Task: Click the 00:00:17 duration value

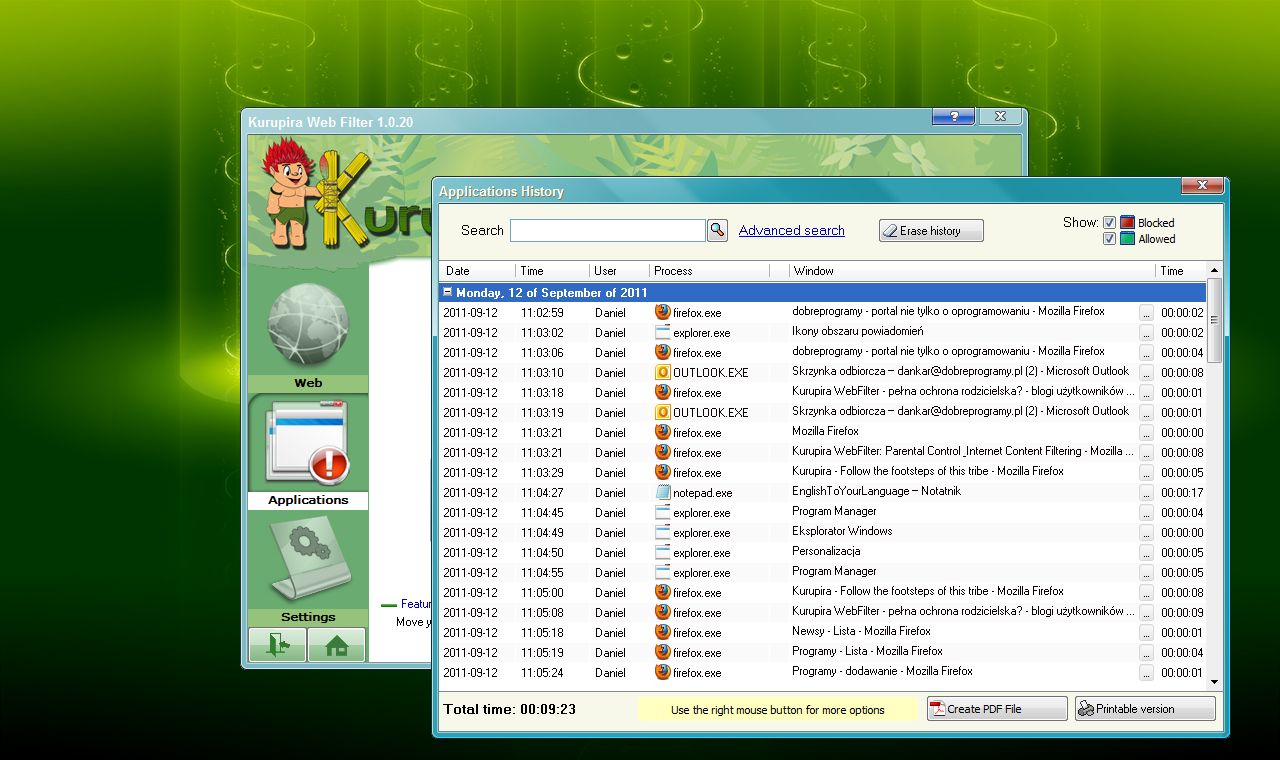Action: (x=1182, y=493)
